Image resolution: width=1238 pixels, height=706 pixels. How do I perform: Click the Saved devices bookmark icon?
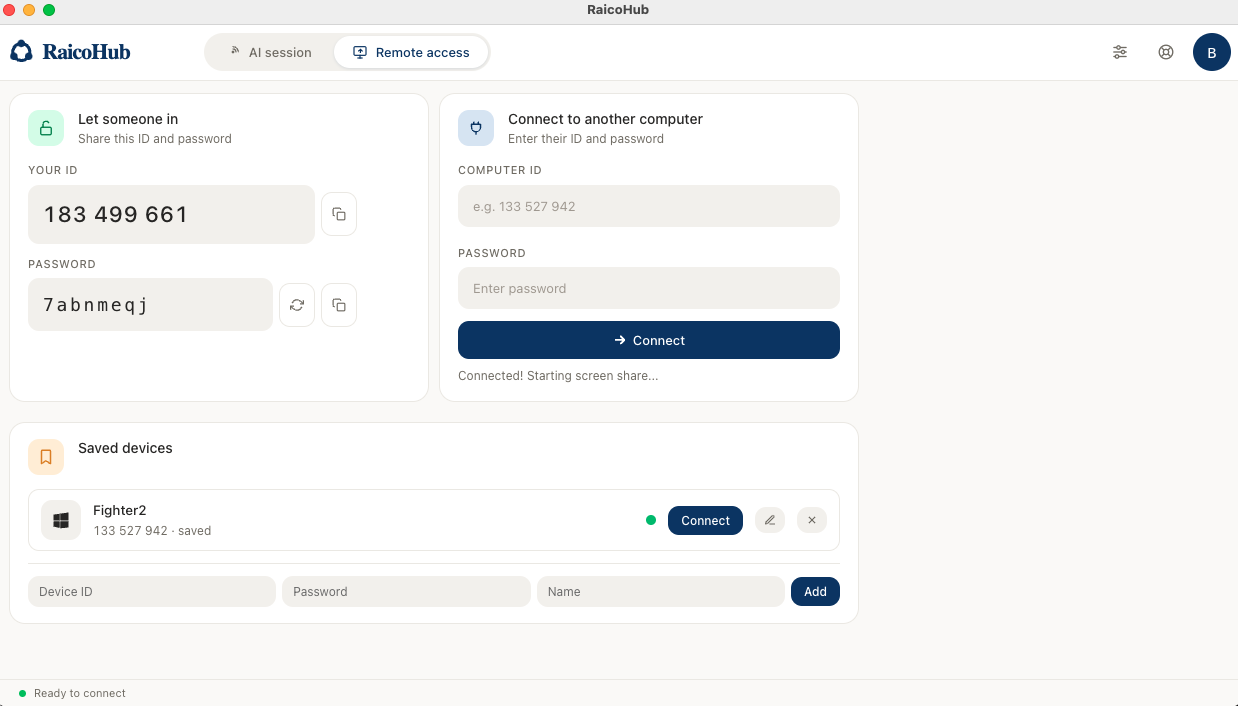[46, 457]
